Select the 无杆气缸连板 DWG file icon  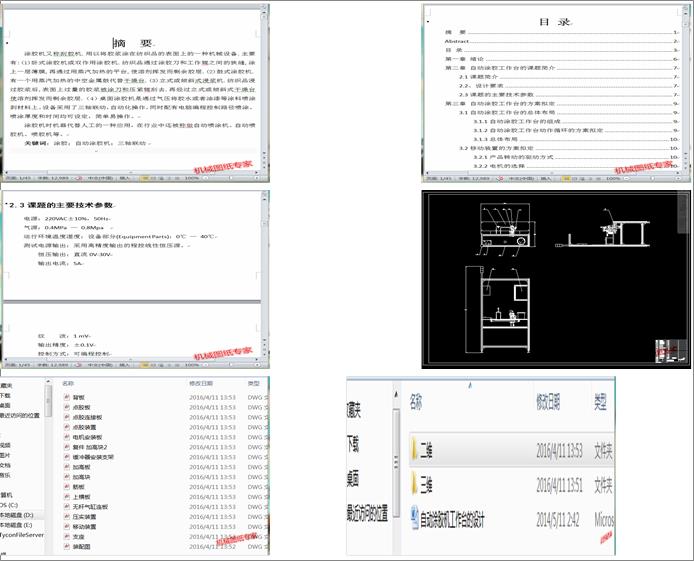click(67, 507)
